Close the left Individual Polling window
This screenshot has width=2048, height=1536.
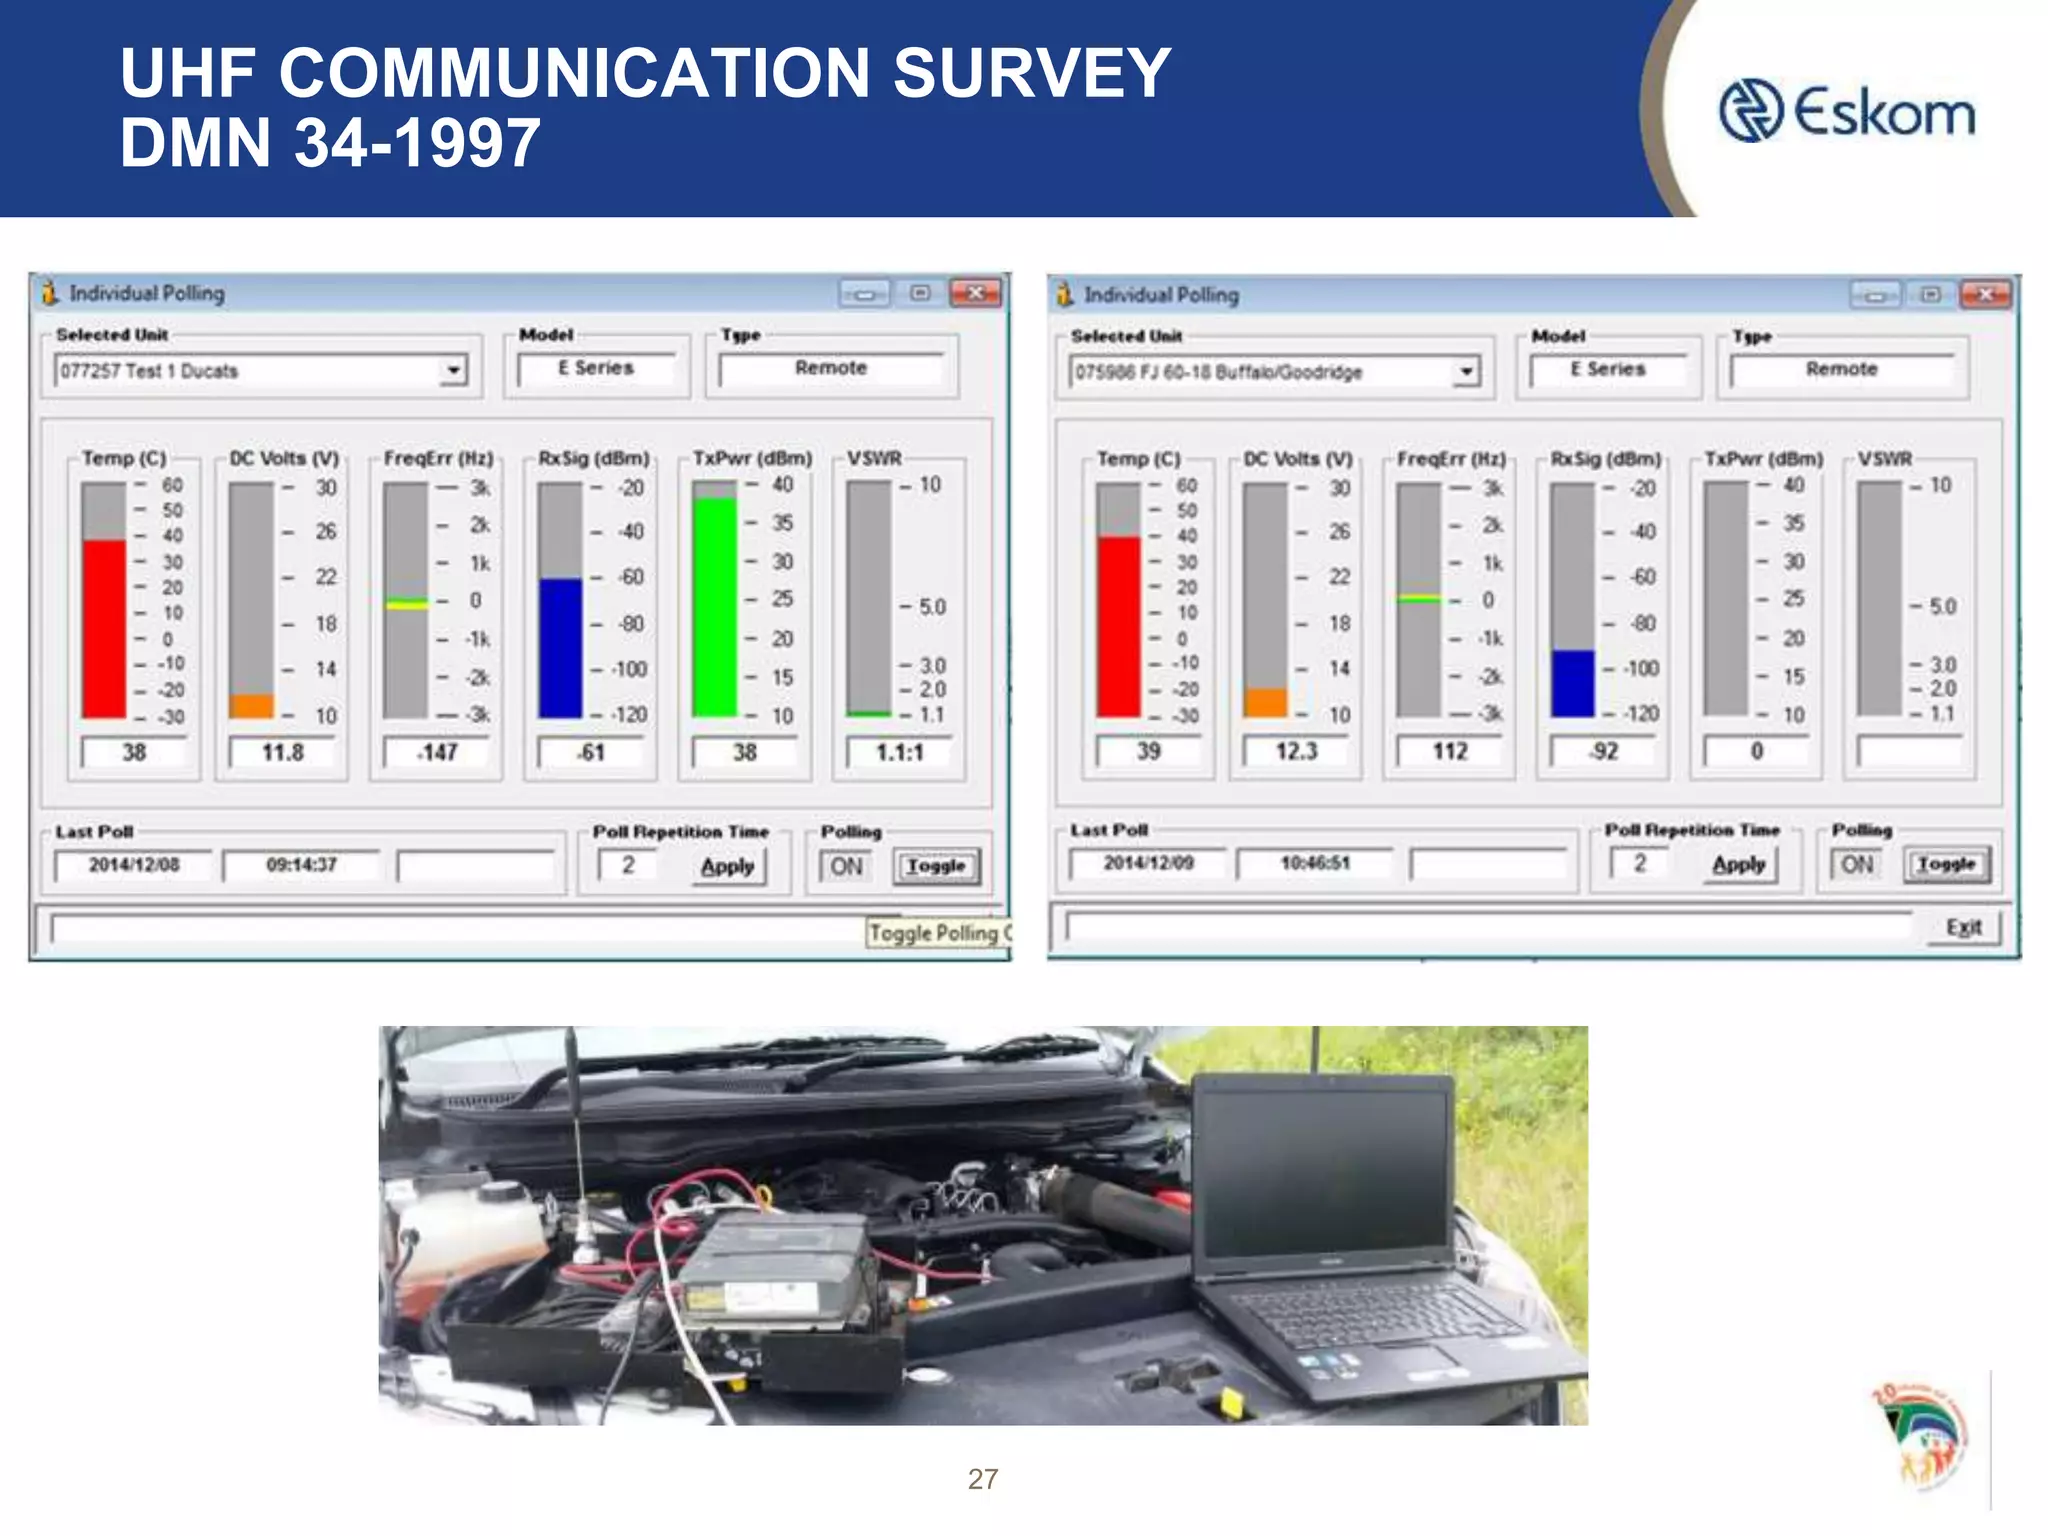(975, 292)
